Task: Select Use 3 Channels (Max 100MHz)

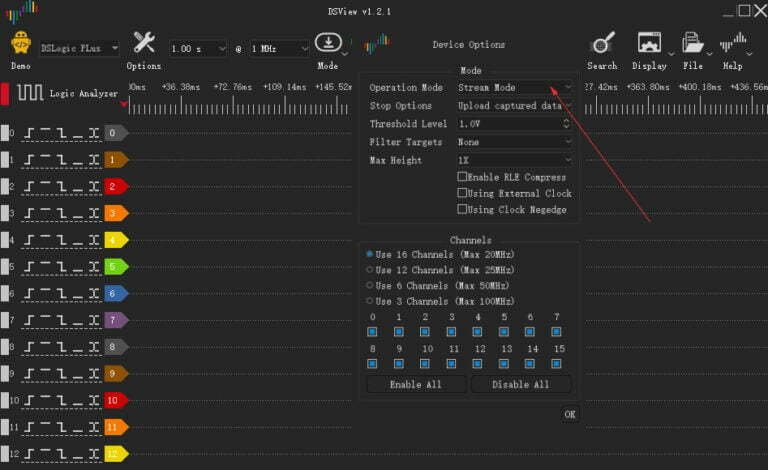Action: [x=370, y=301]
